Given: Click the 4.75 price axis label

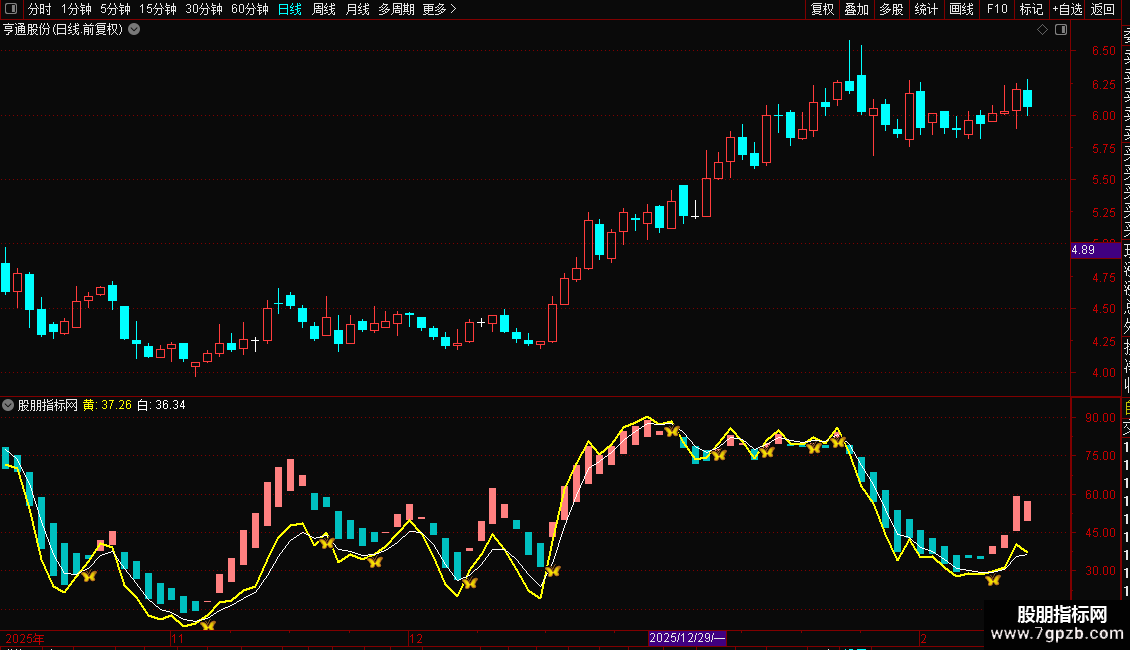Looking at the screenshot, I should (1103, 277).
